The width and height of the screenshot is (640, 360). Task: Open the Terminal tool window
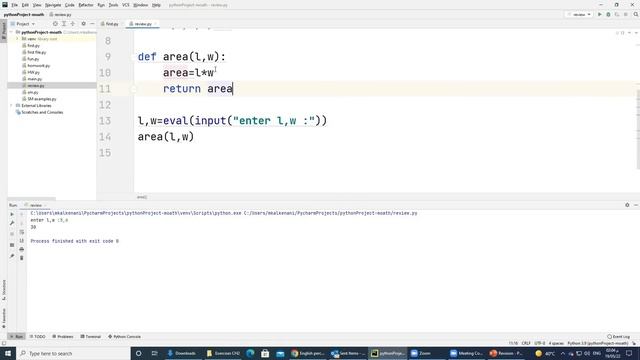[91, 337]
